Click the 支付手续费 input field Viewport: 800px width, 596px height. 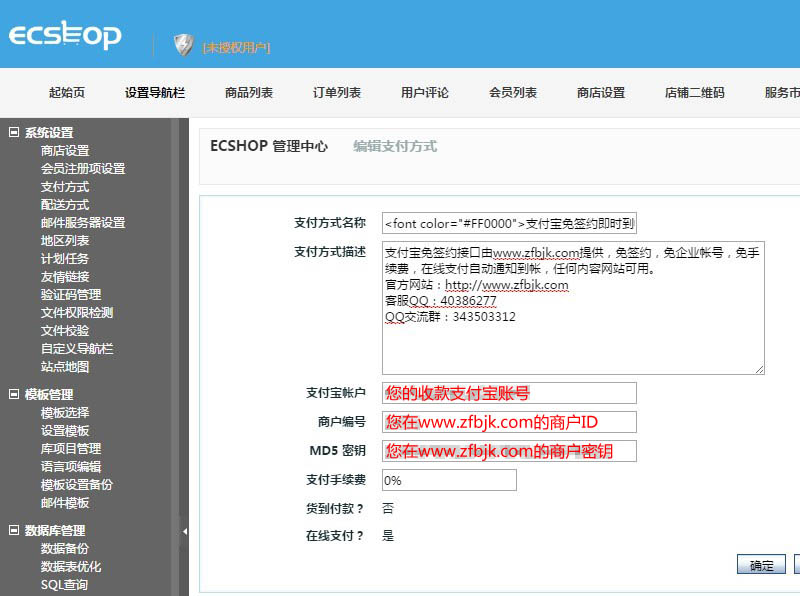(x=449, y=480)
